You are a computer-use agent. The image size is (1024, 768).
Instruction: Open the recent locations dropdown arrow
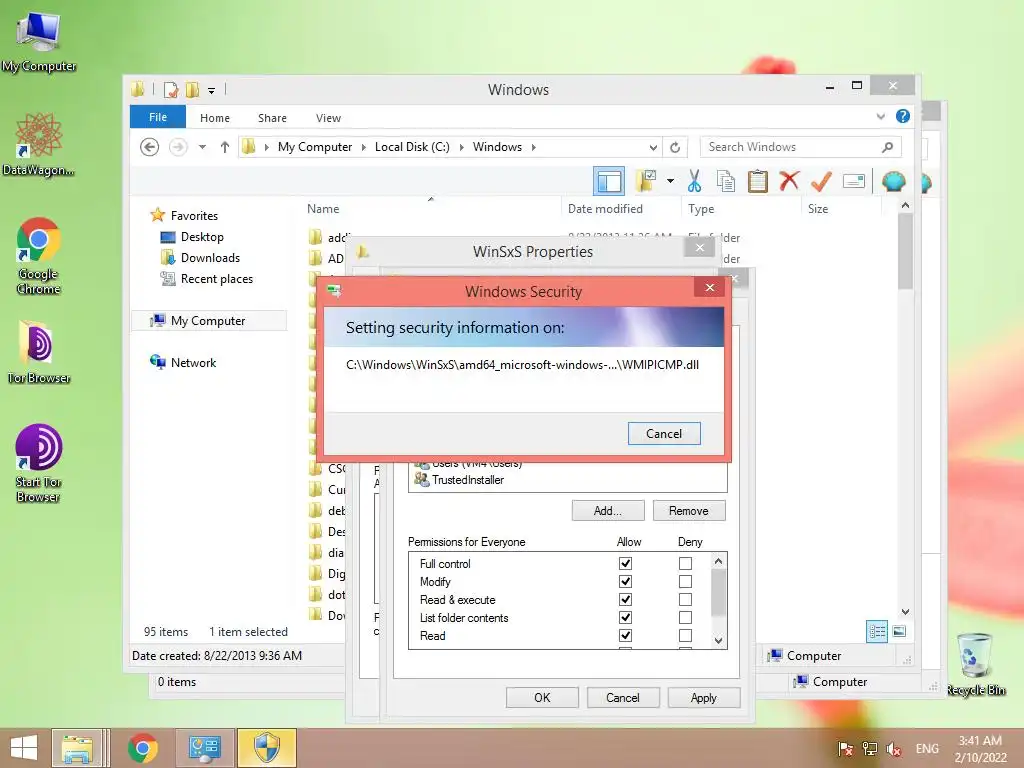click(202, 147)
